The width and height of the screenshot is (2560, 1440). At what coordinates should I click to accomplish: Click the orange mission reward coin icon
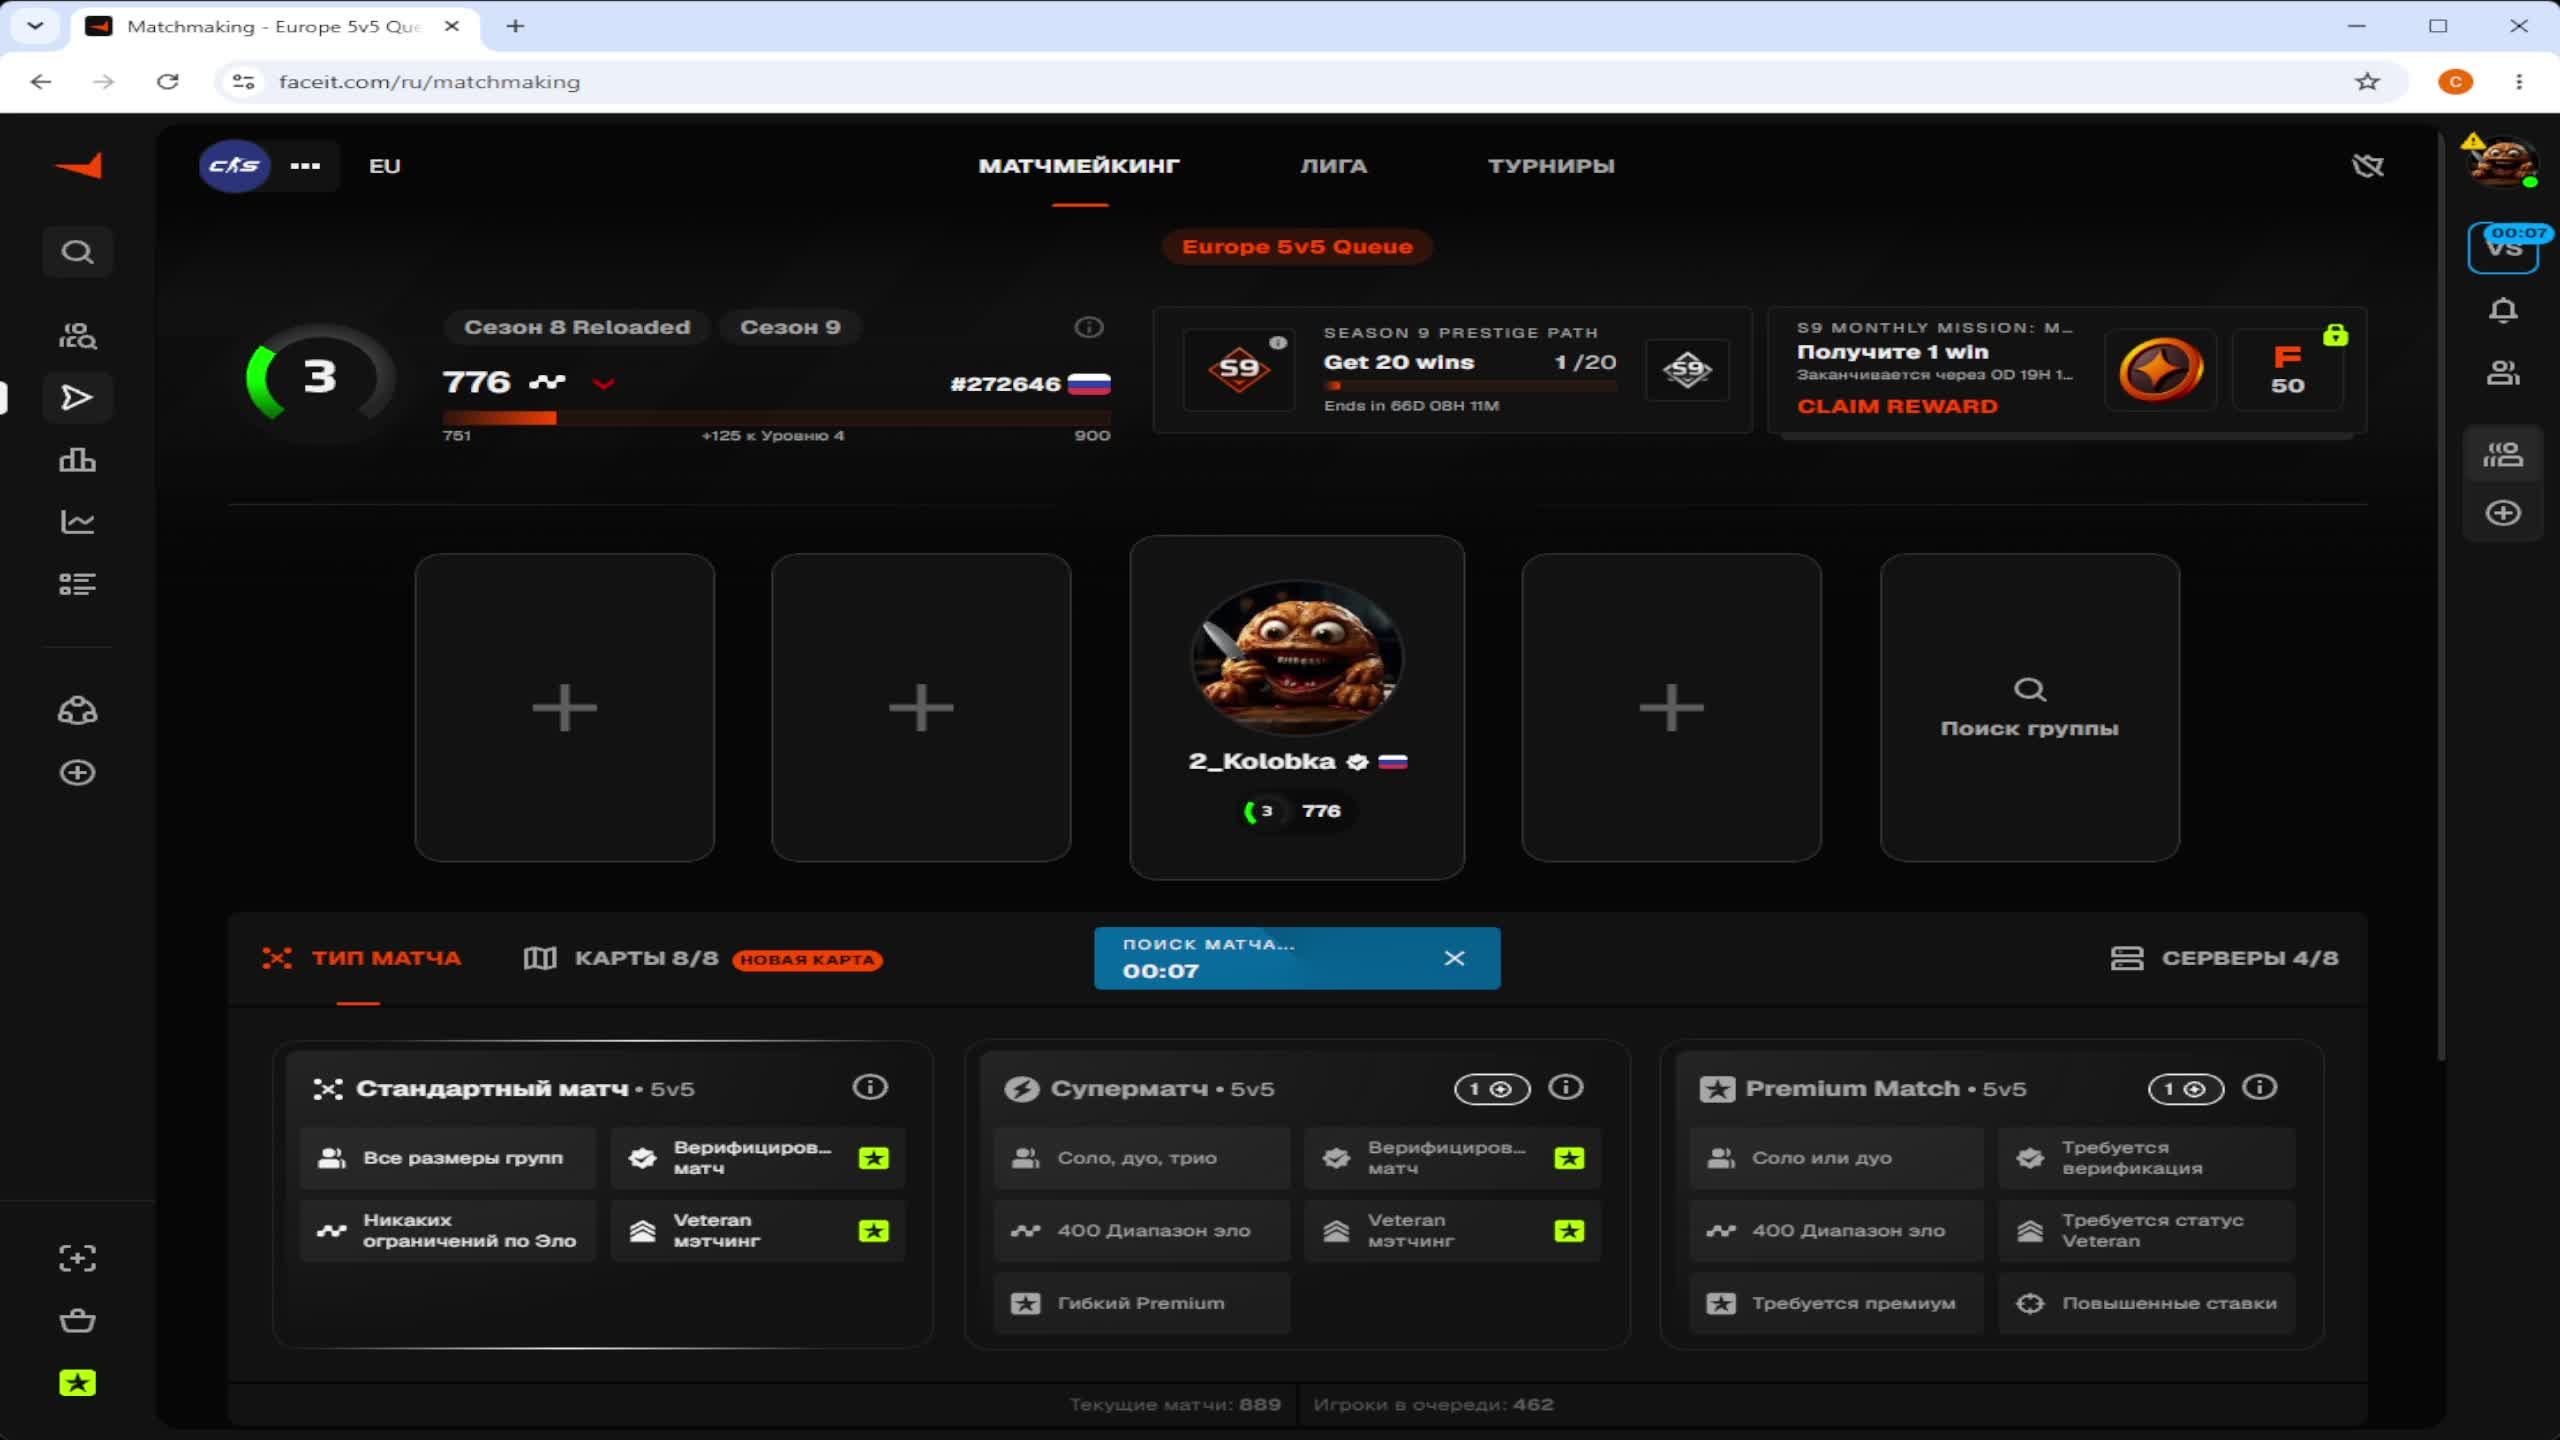tap(2161, 370)
